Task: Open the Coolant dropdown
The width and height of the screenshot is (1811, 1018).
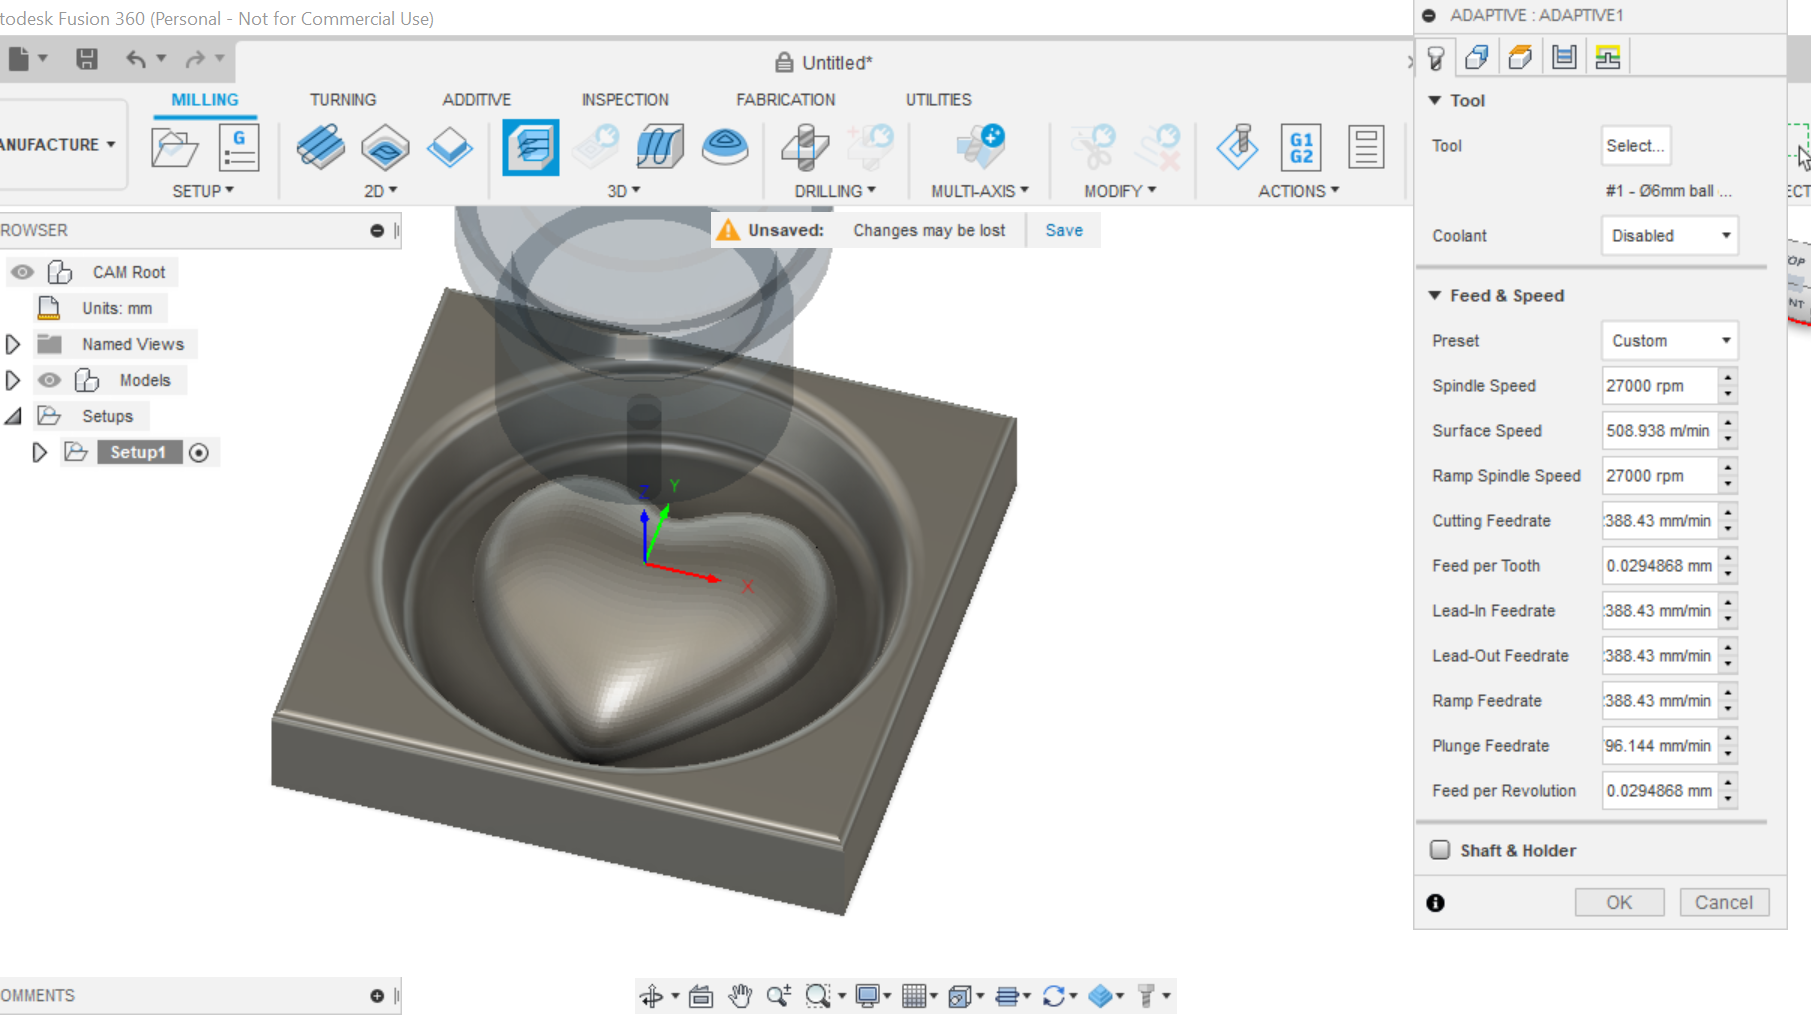Action: (x=1669, y=236)
